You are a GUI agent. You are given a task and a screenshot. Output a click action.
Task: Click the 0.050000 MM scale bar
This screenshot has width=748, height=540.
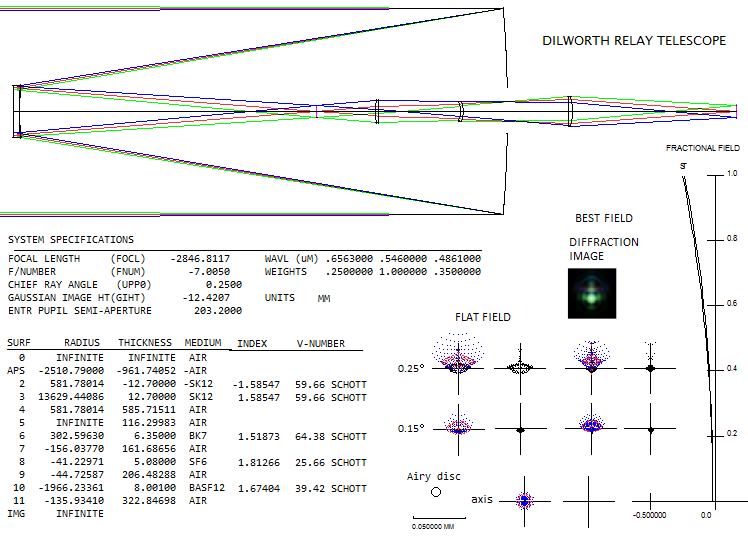coord(439,518)
